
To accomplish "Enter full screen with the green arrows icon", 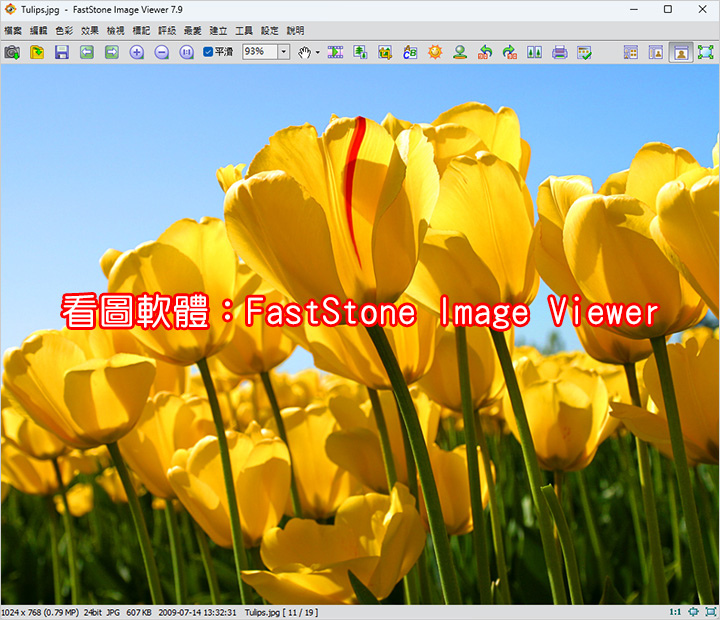I will tap(705, 52).
